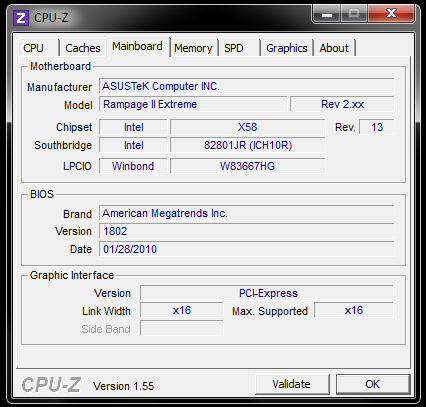Click the Validate button

[292, 384]
